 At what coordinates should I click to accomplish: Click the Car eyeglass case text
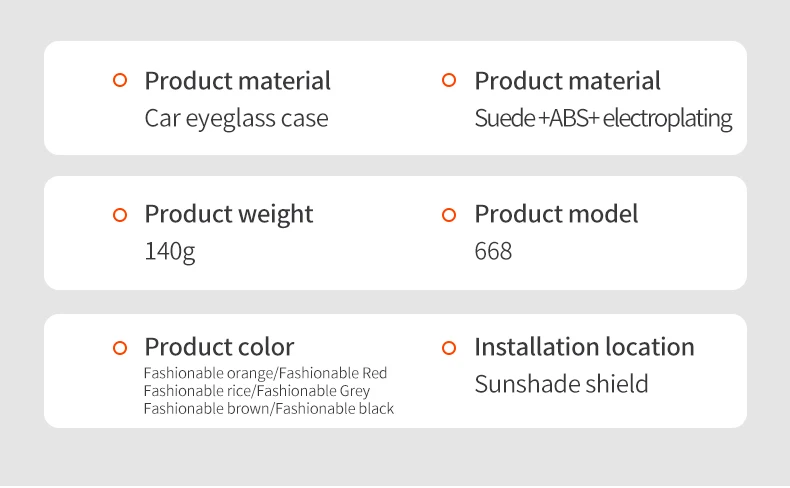236,119
